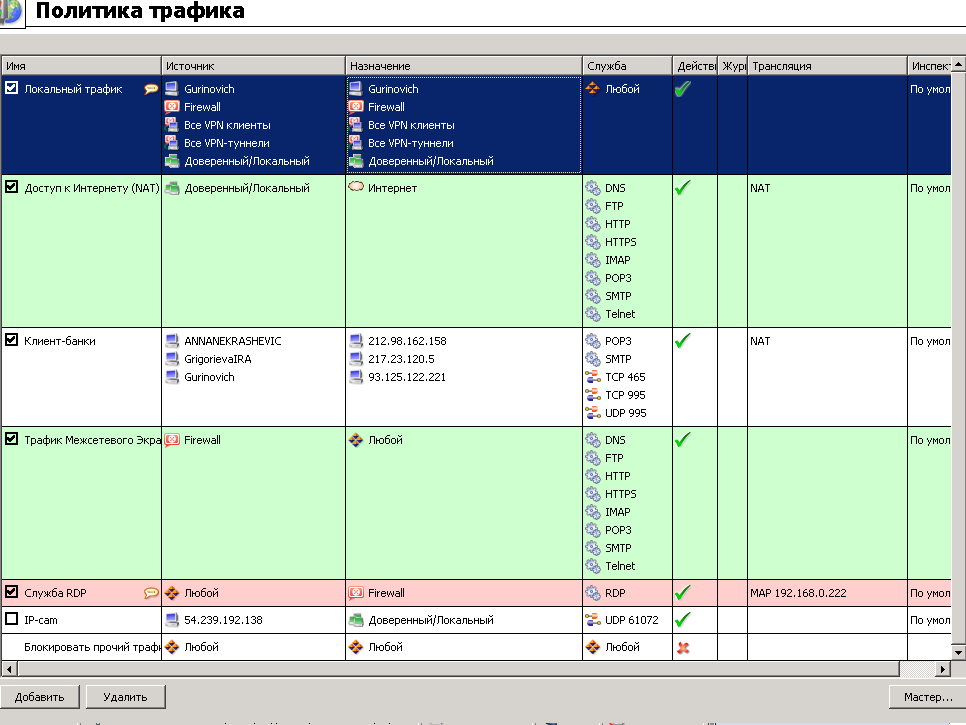Click the ANNANEKRASHEVIC host computer icon
The width and height of the screenshot is (966, 725).
point(172,341)
